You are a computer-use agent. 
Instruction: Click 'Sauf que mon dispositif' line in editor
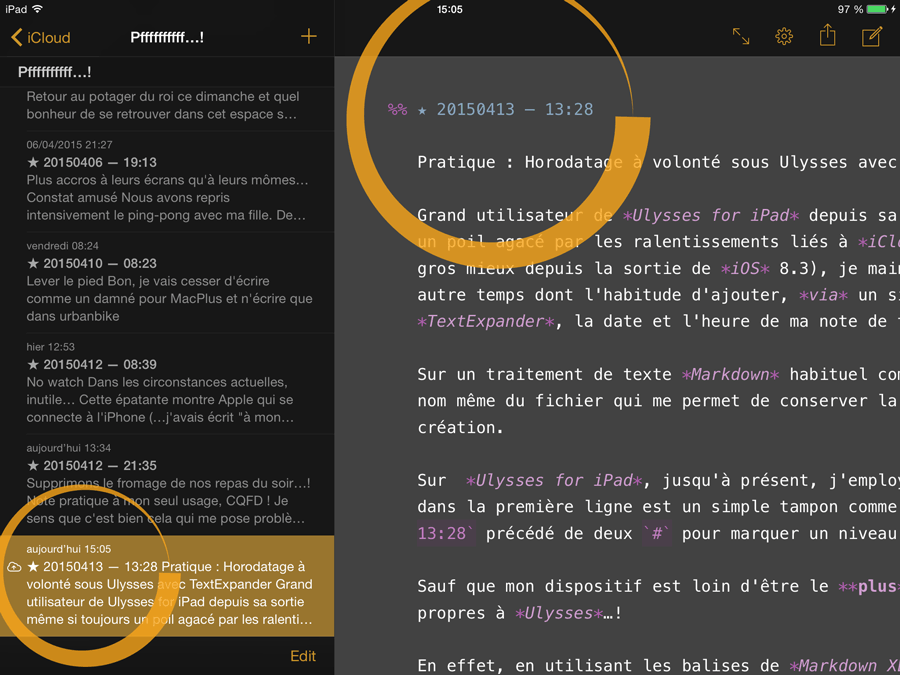(x=658, y=586)
